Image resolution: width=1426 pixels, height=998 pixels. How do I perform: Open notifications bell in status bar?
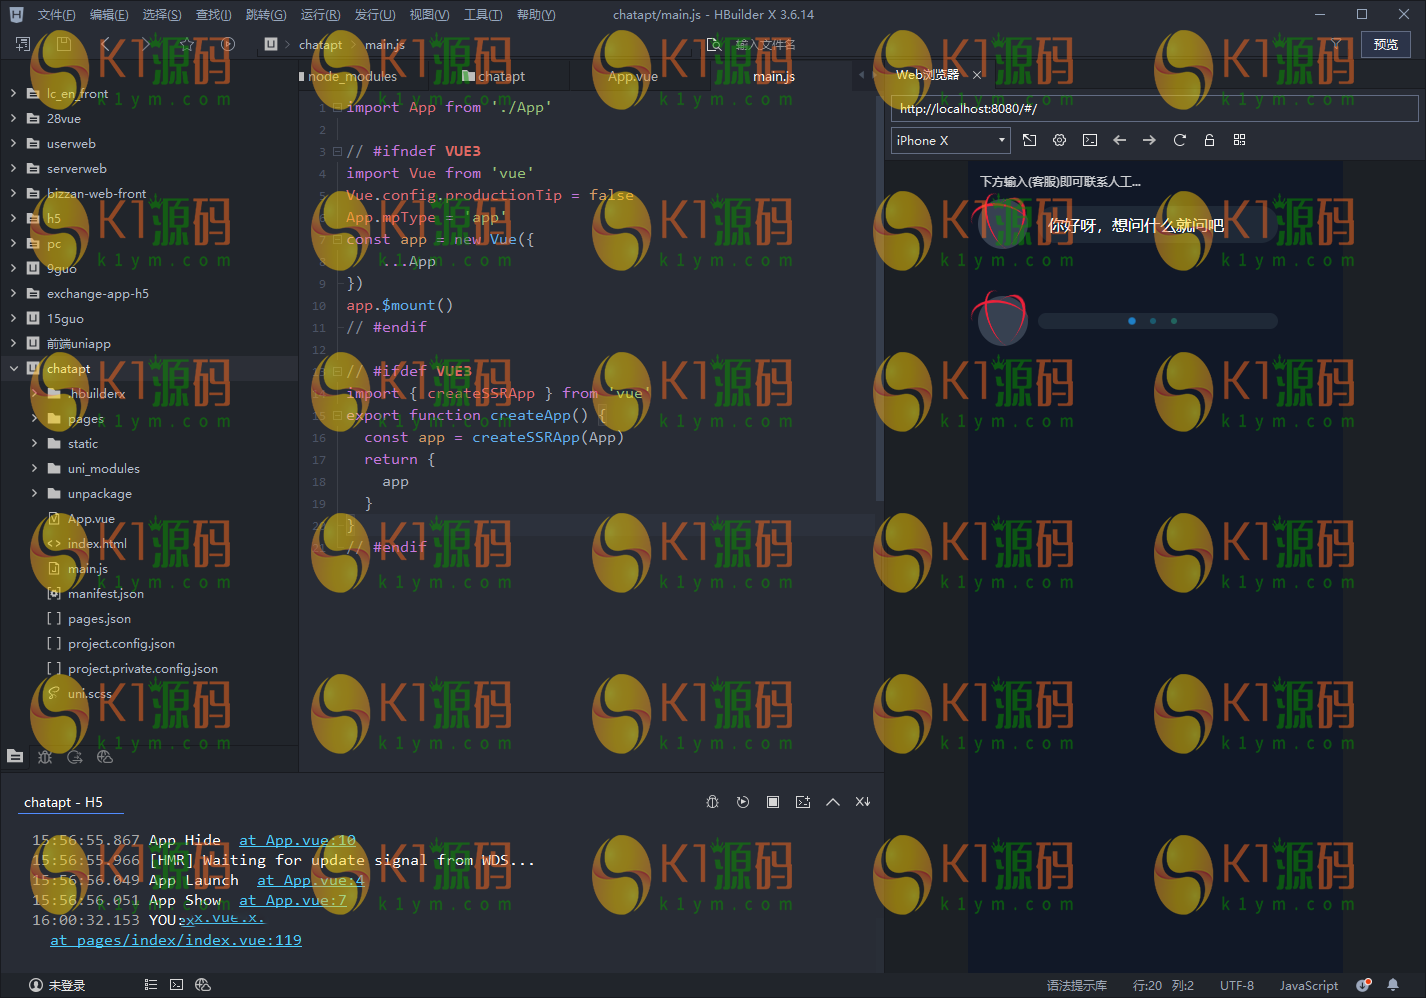1393,985
